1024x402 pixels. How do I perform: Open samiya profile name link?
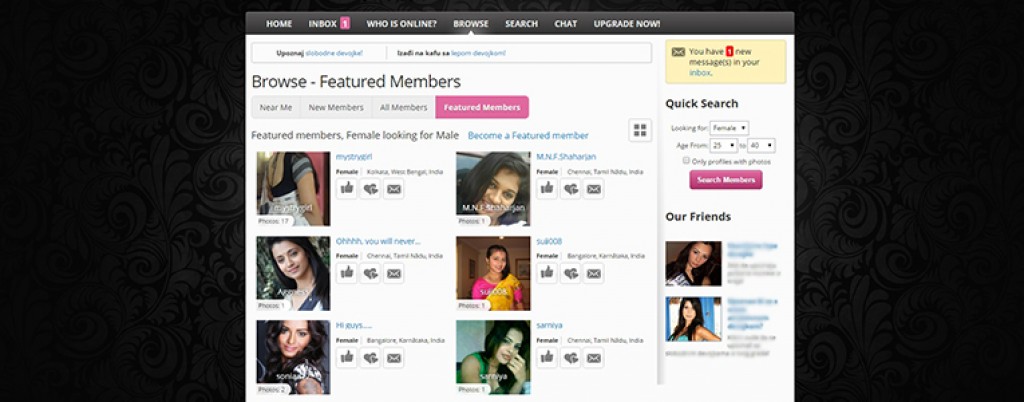pos(549,325)
